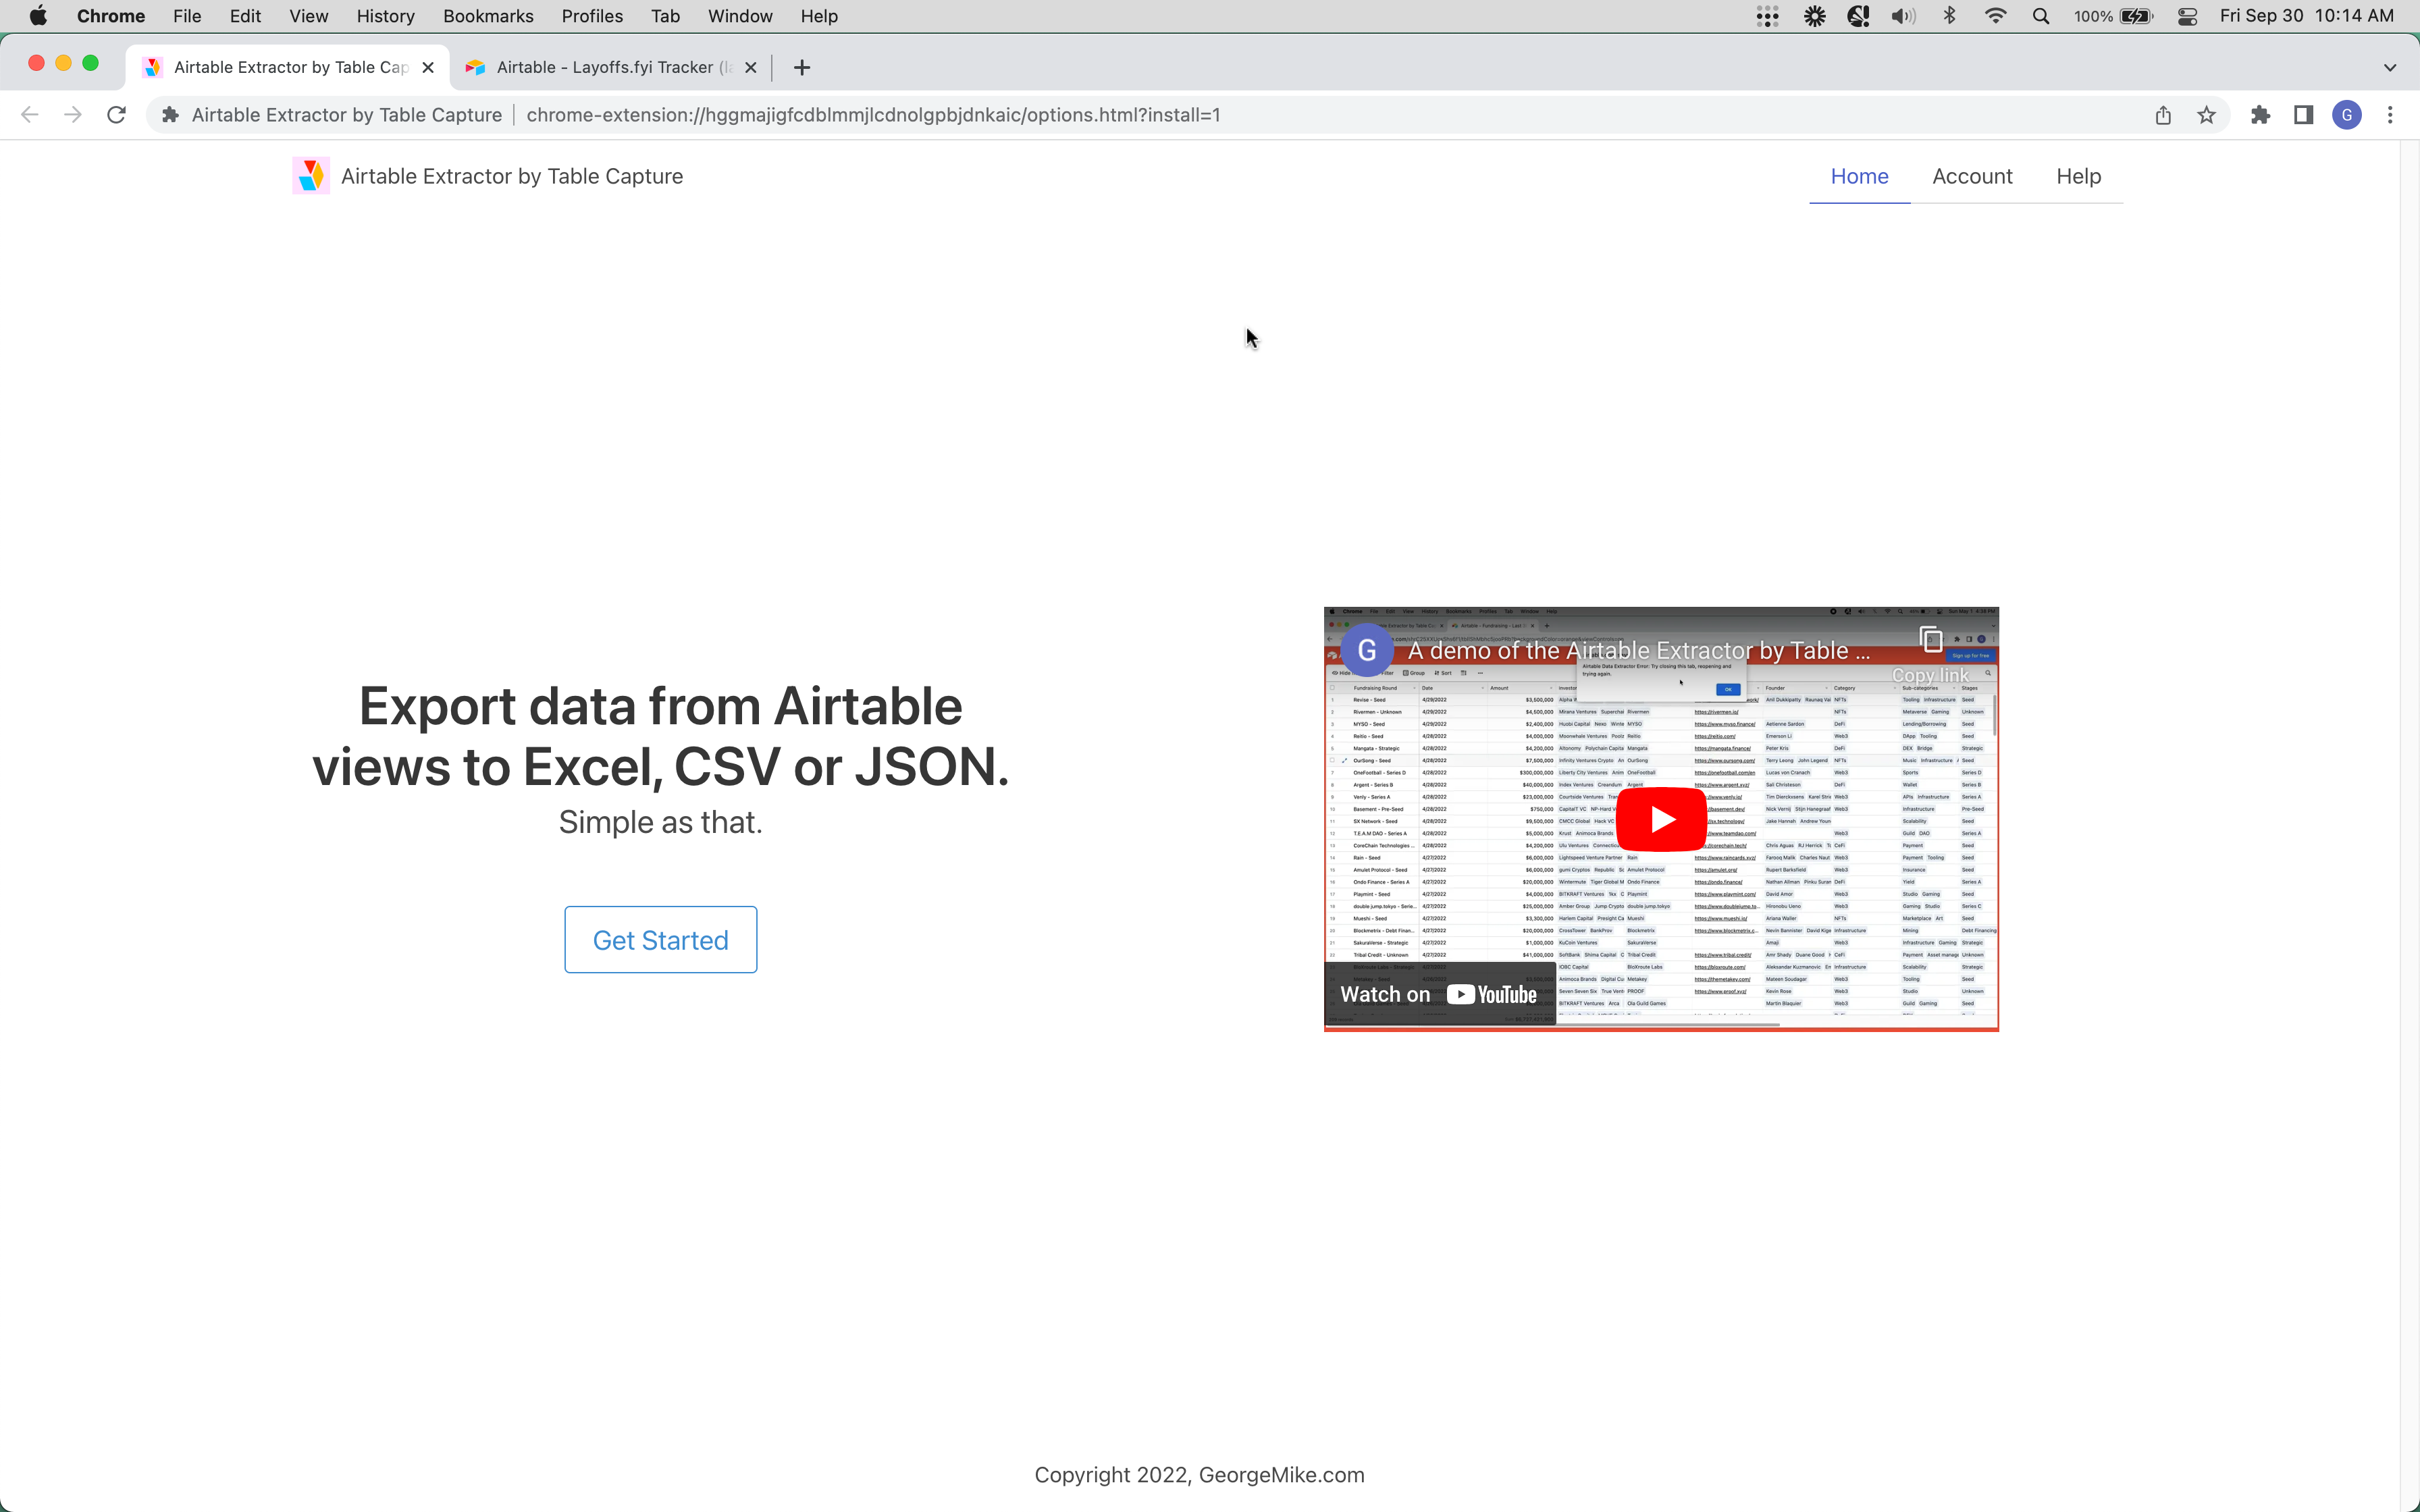Image resolution: width=2420 pixels, height=1512 pixels.
Task: Select the Home nav tab
Action: click(x=1859, y=176)
